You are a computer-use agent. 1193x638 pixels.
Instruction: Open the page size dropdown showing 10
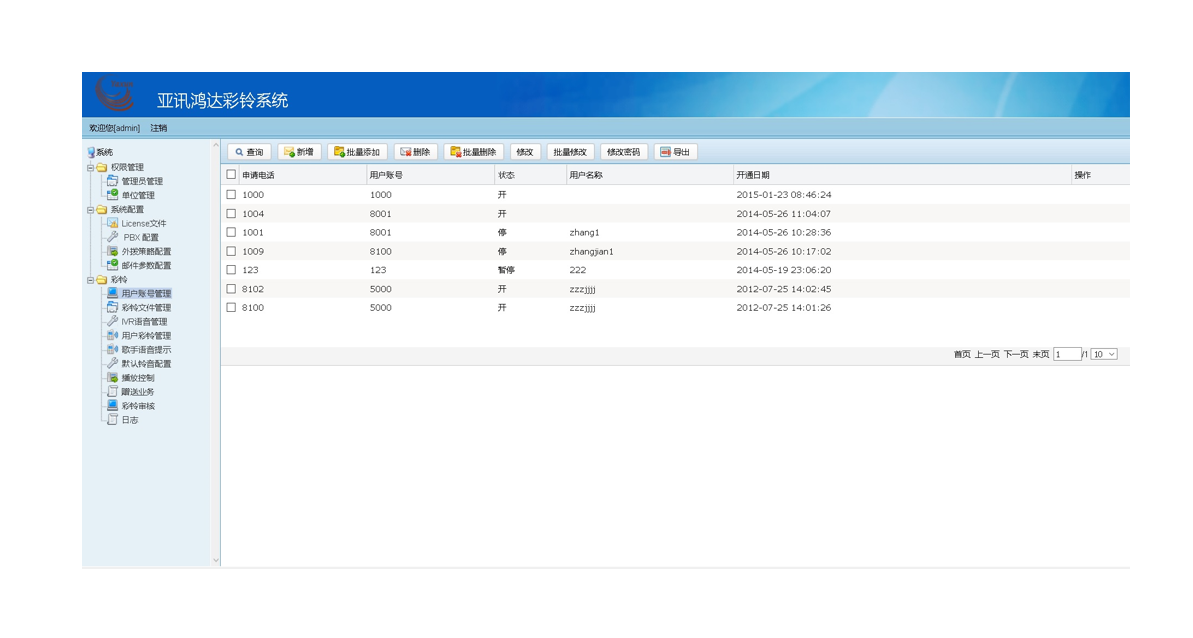pyautogui.click(x=1104, y=354)
